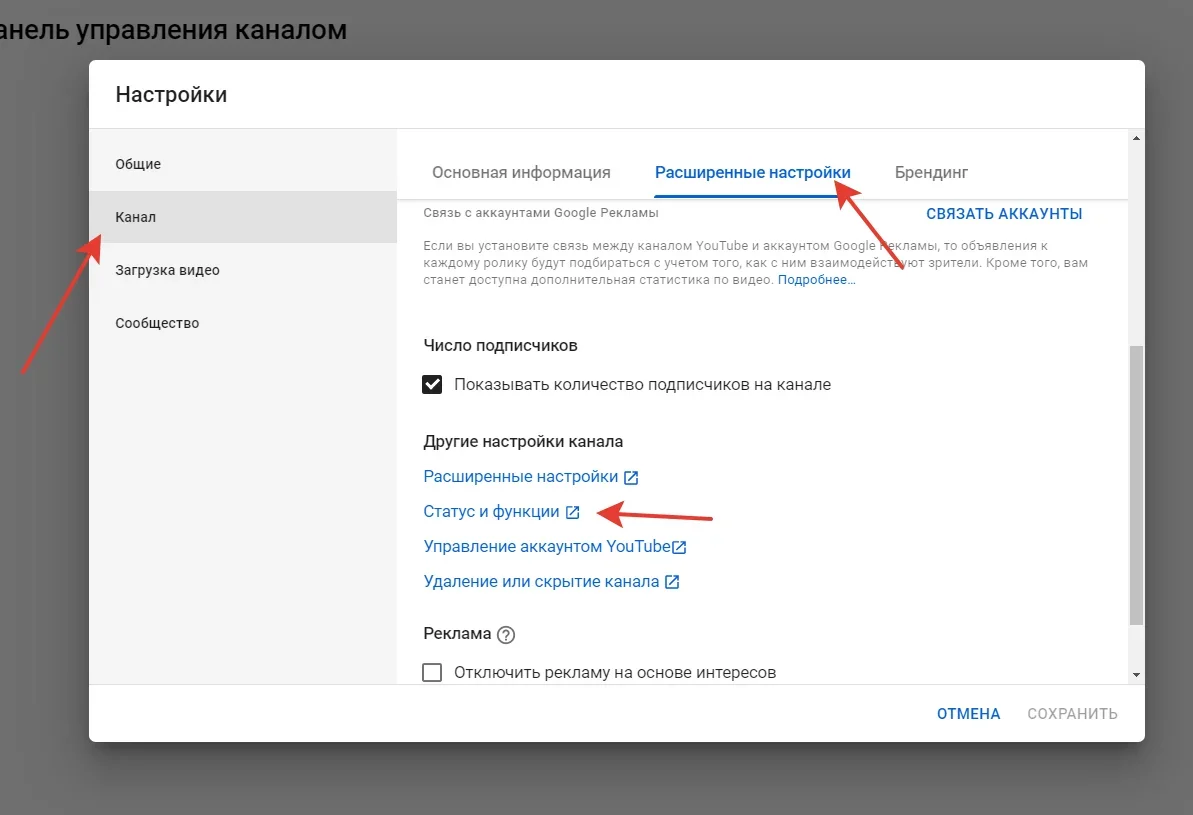Click the vertical scrollbar thumb
The image size is (1193, 815).
(x=1135, y=485)
